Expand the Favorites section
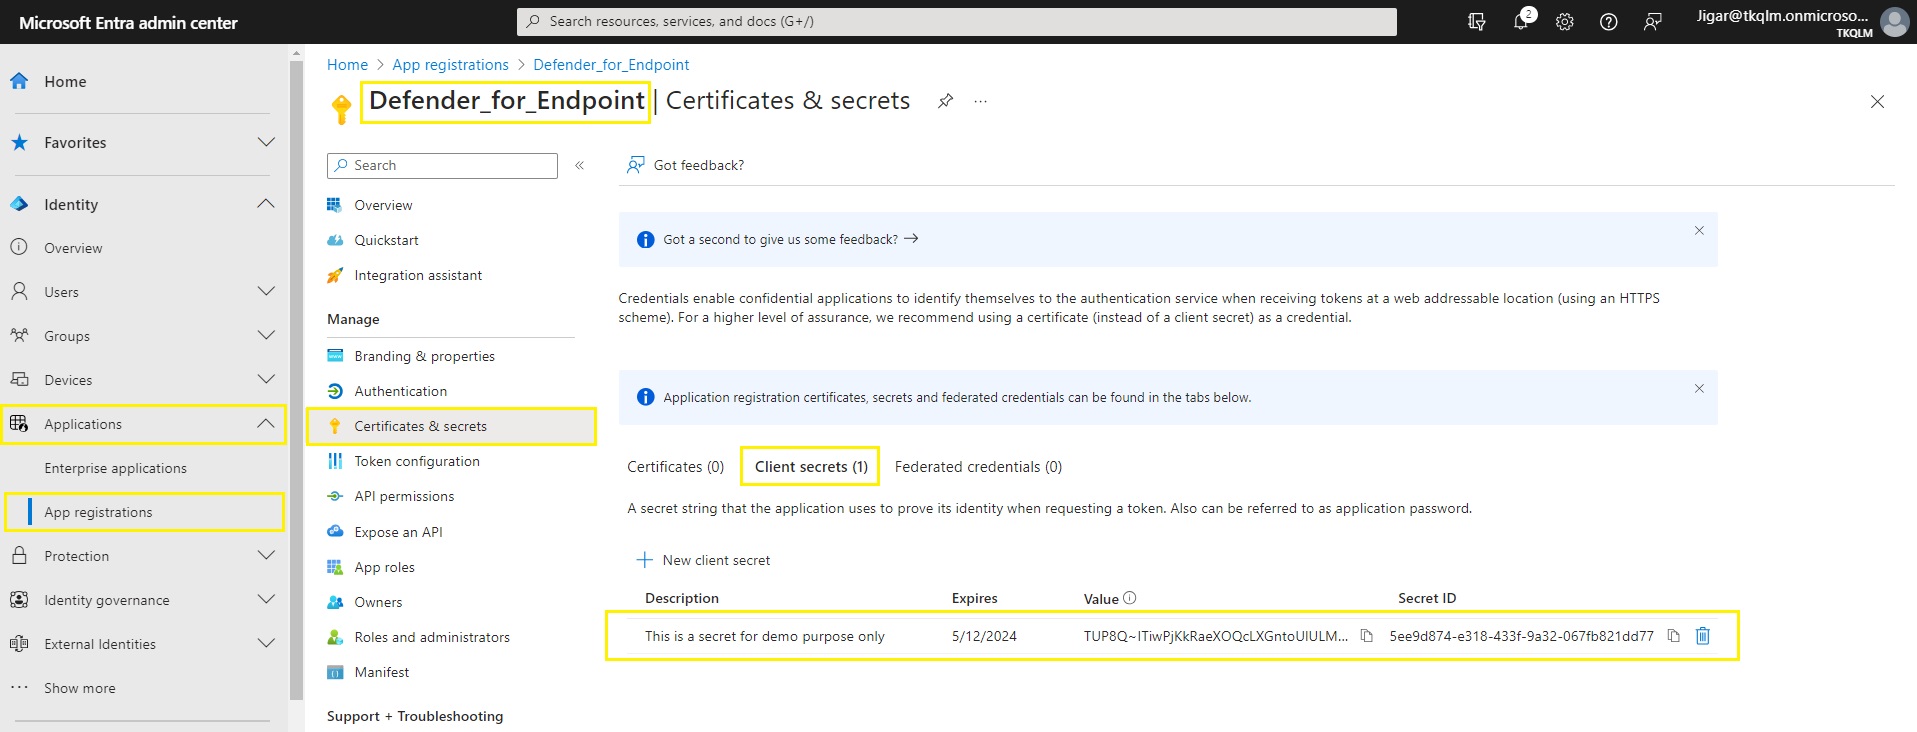The width and height of the screenshot is (1917, 732). coord(266,143)
